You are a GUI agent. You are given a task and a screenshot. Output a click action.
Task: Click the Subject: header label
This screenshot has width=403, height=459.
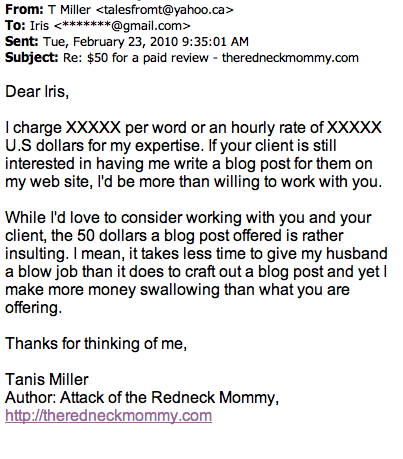coord(32,58)
